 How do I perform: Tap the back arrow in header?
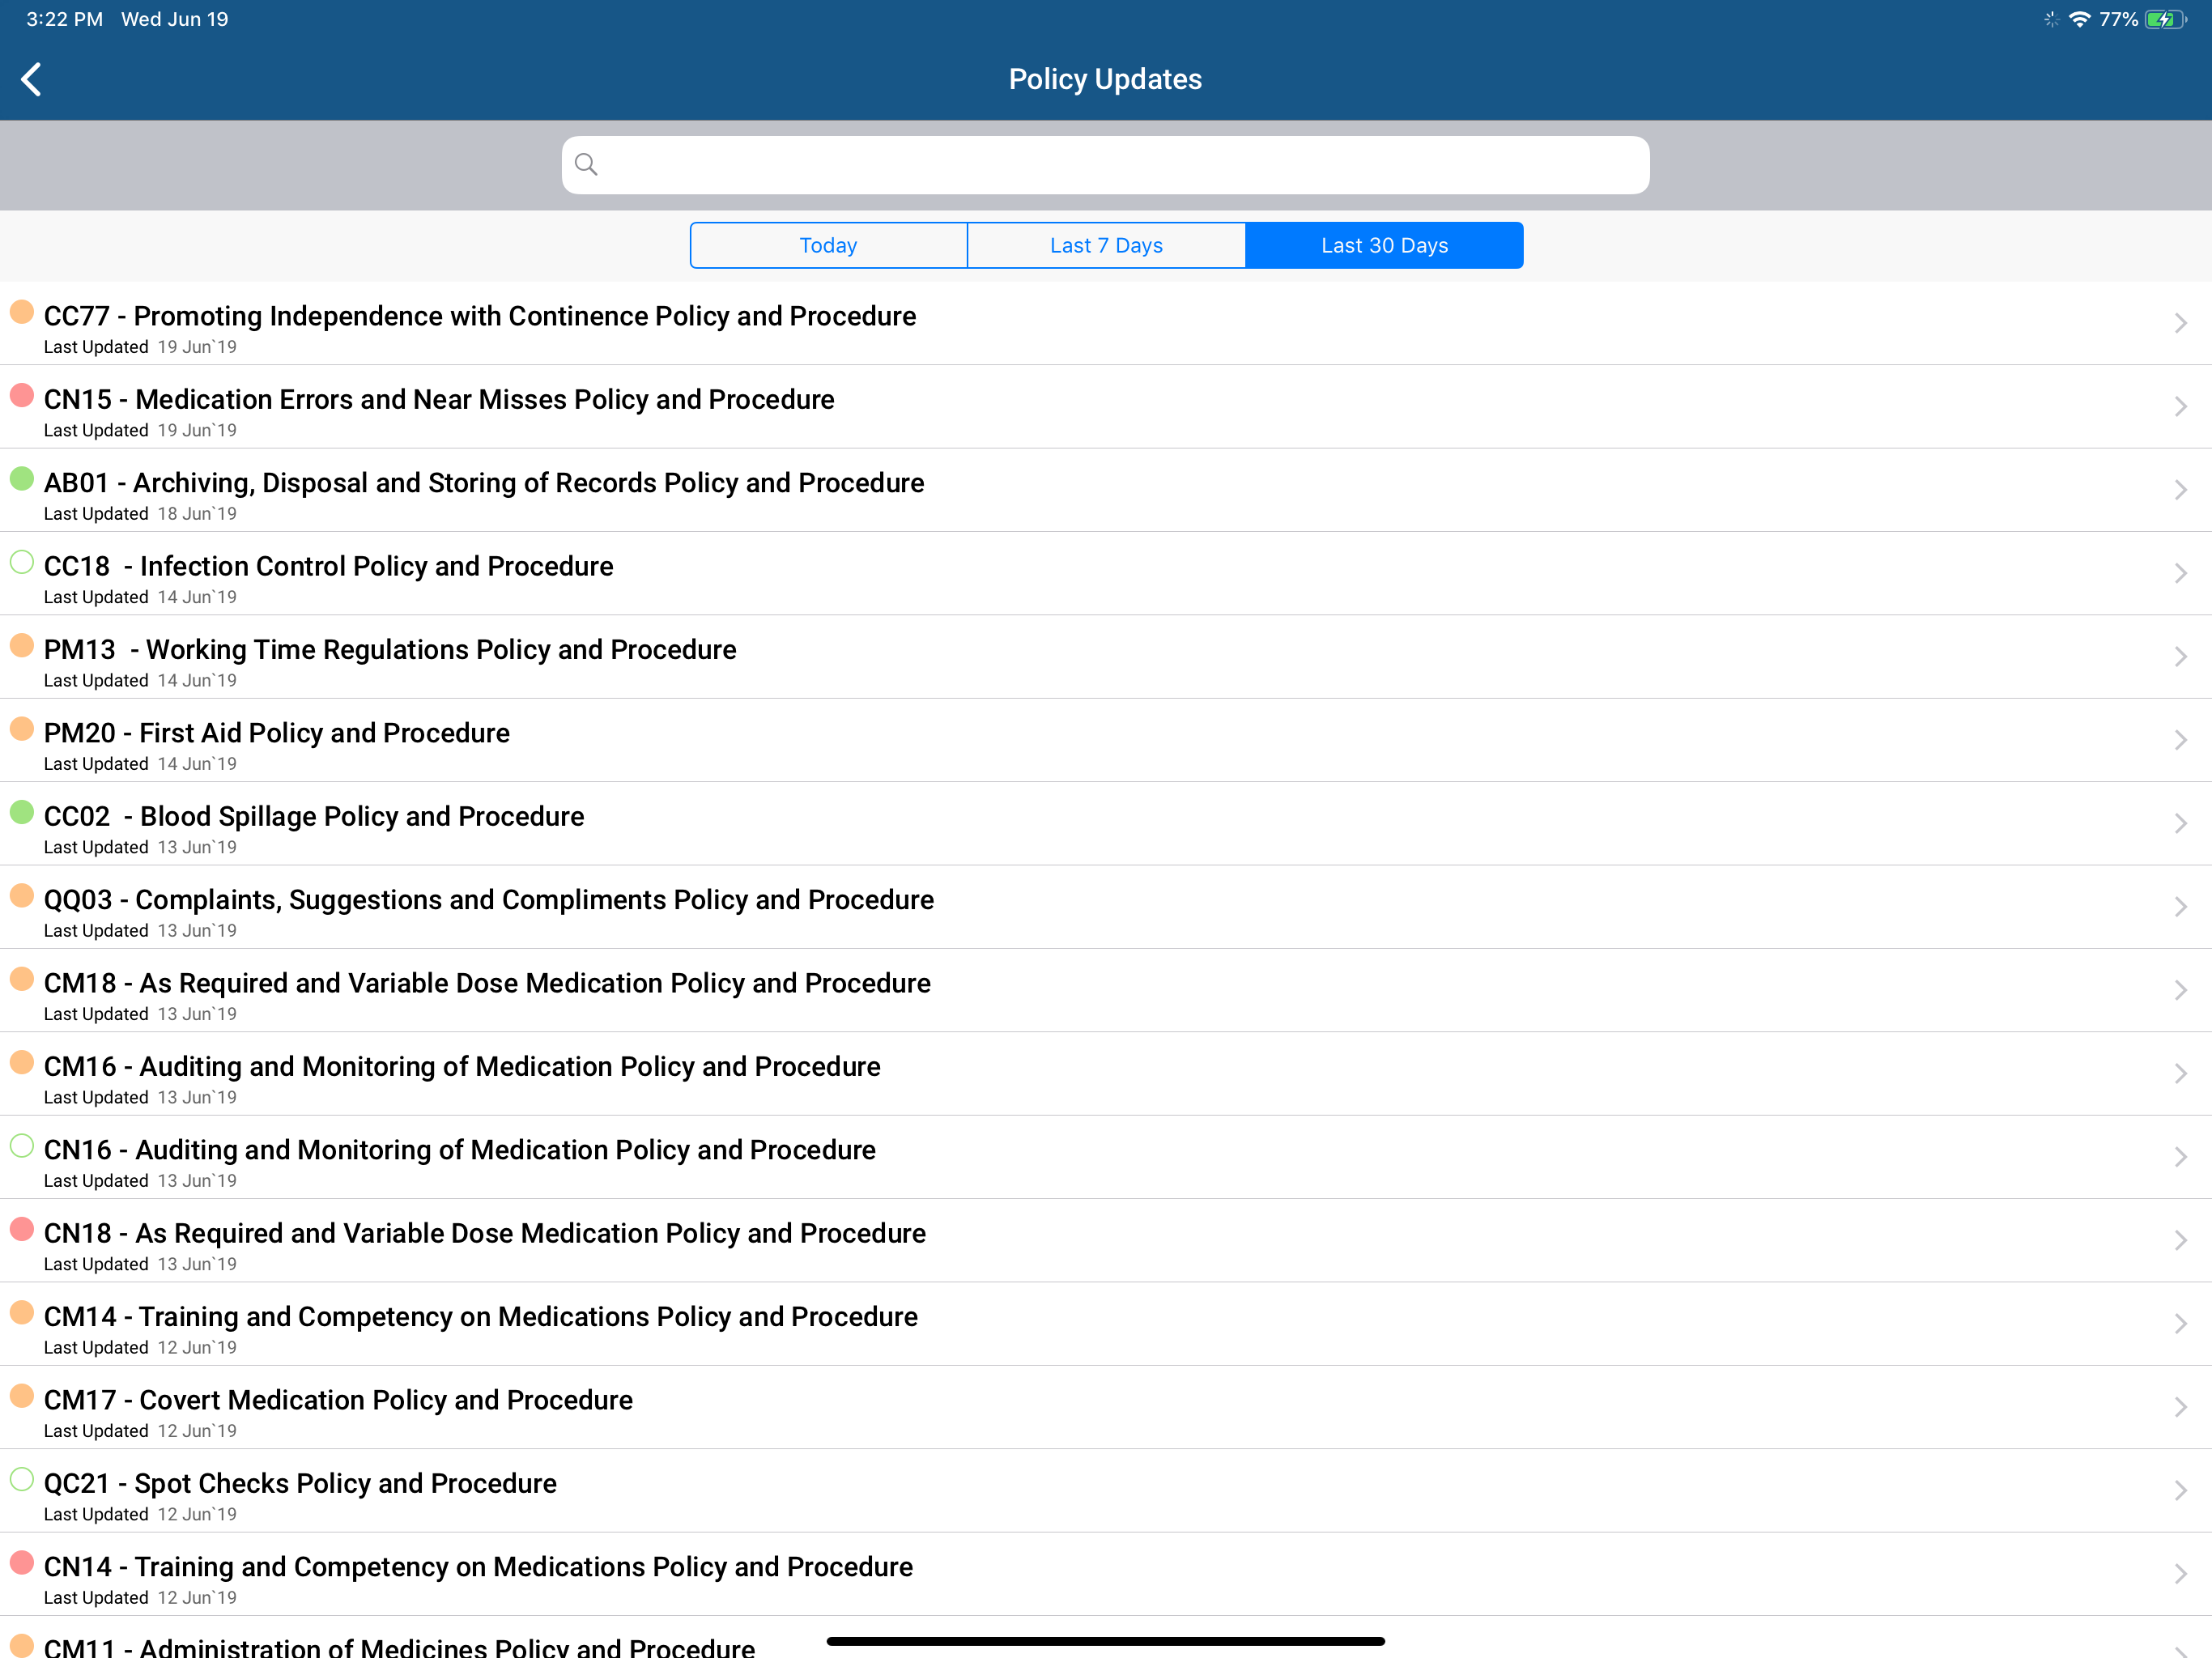pos(32,79)
